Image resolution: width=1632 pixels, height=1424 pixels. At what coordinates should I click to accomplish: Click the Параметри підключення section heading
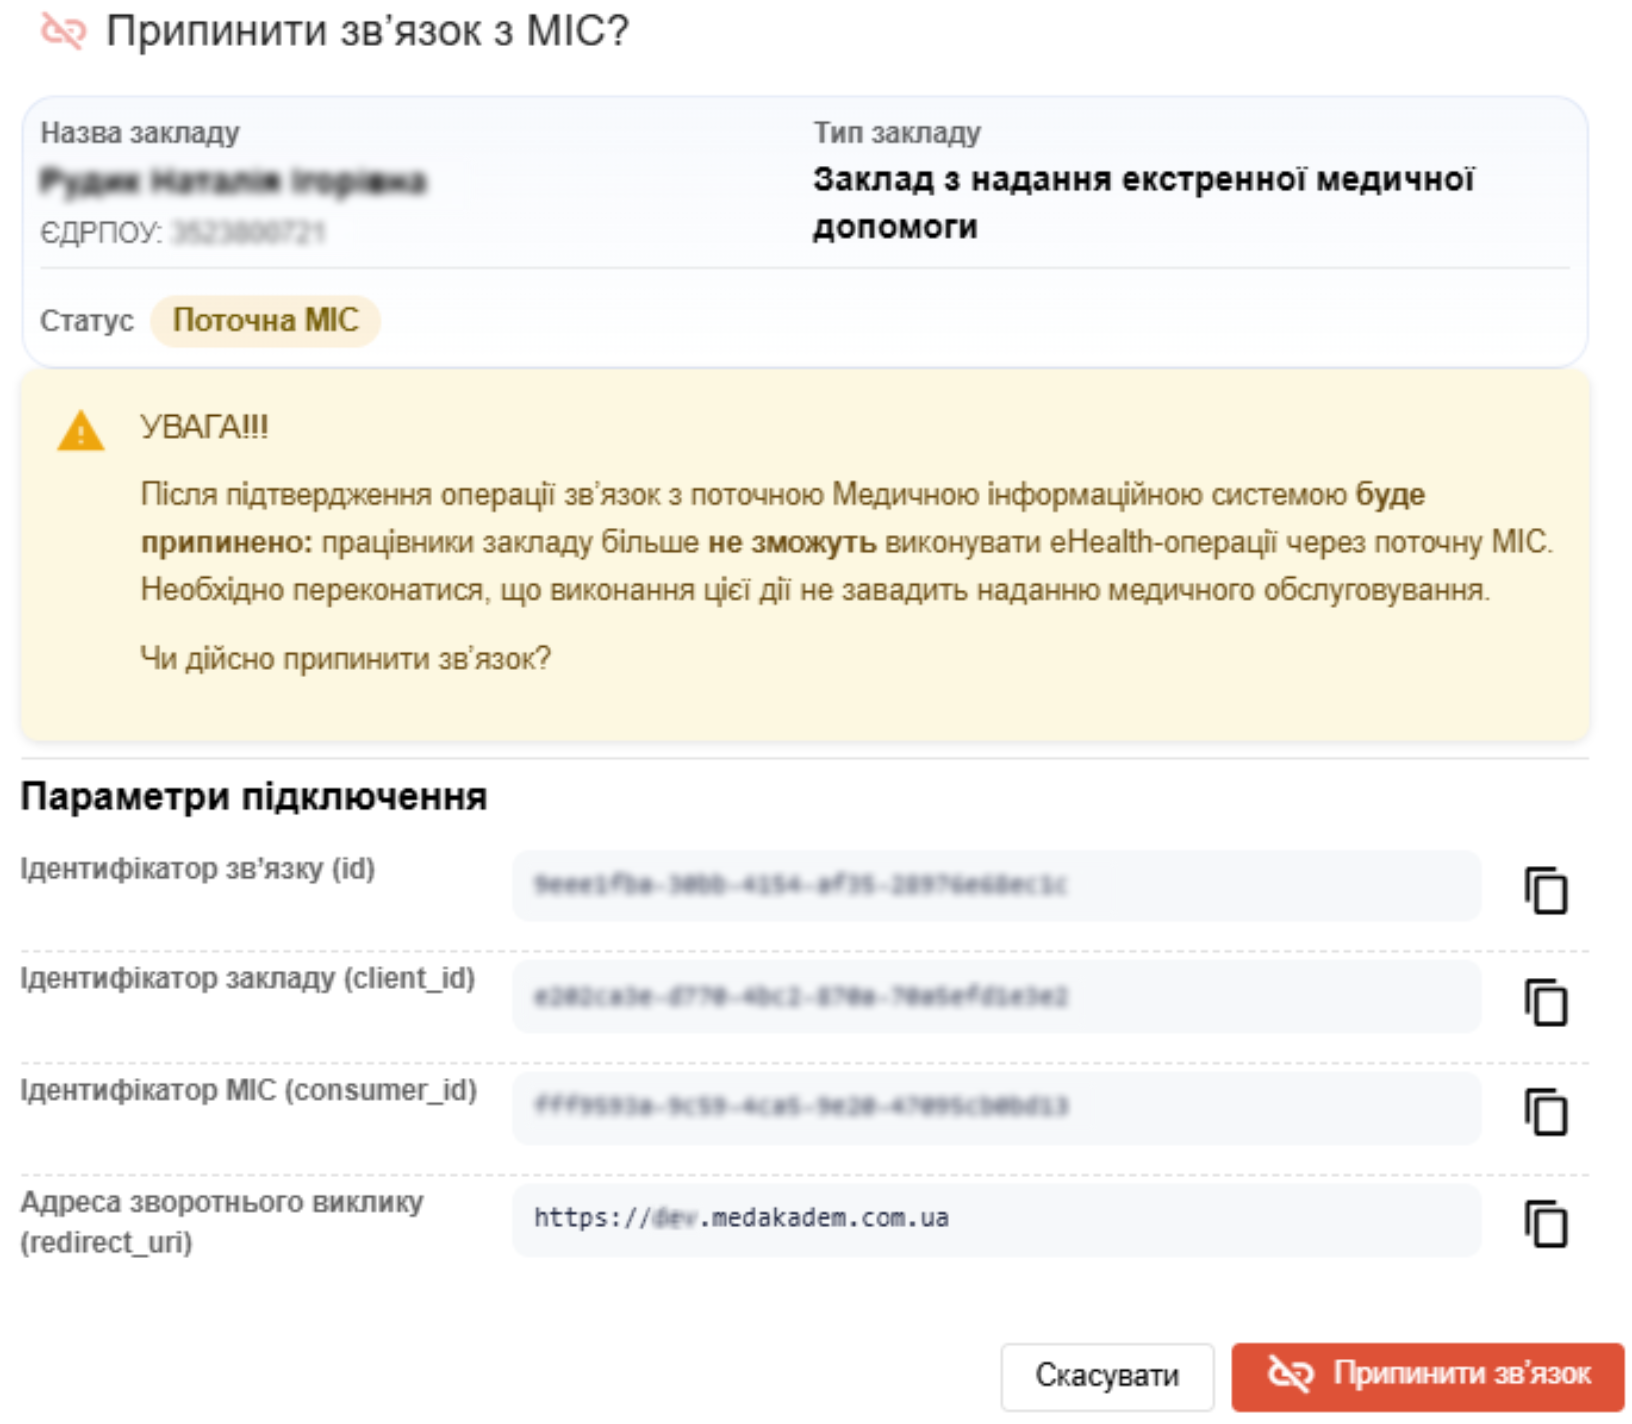pos(254,797)
